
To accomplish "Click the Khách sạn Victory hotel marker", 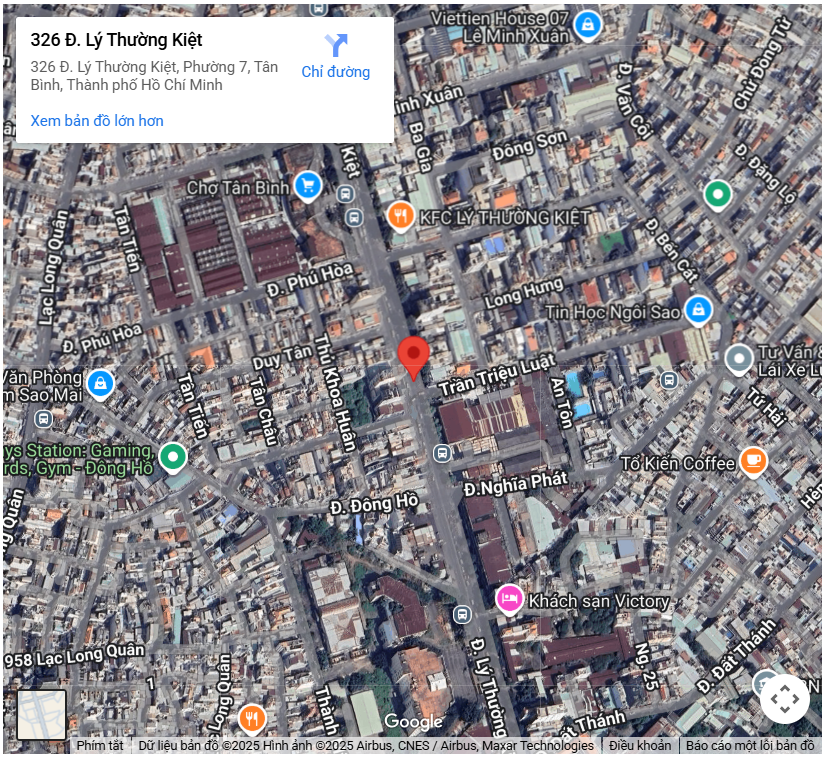I will tap(509, 600).
